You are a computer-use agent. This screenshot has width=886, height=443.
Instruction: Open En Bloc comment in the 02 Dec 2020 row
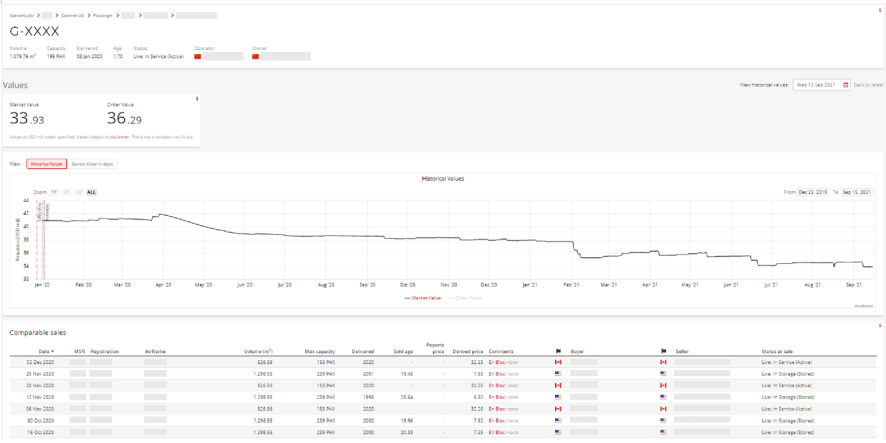tap(497, 362)
